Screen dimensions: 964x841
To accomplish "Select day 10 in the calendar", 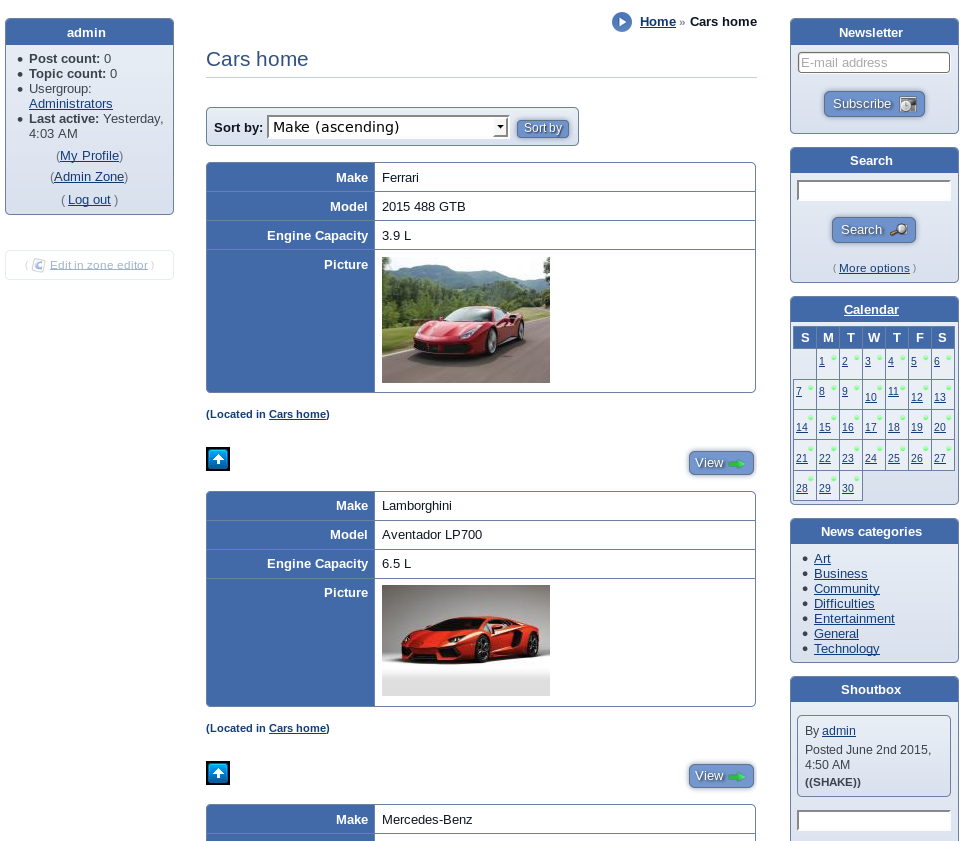I will [x=871, y=398].
